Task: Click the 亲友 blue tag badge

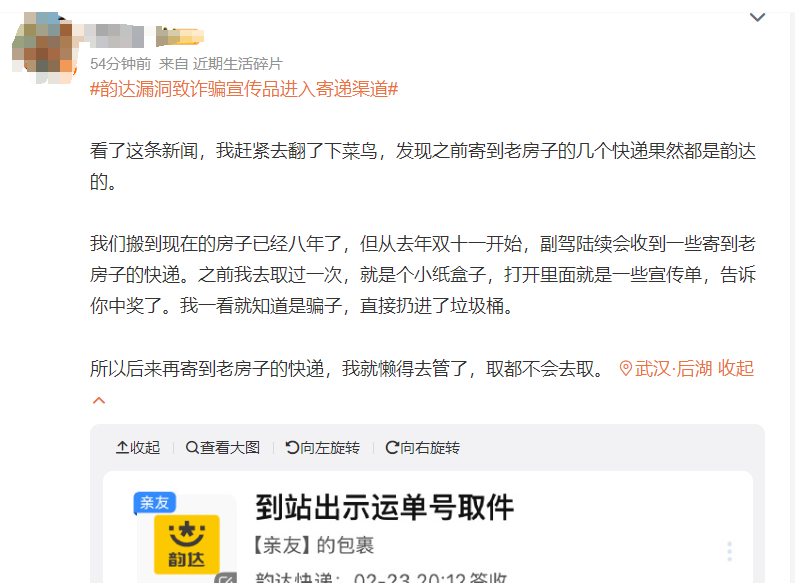Action: pyautogui.click(x=155, y=503)
